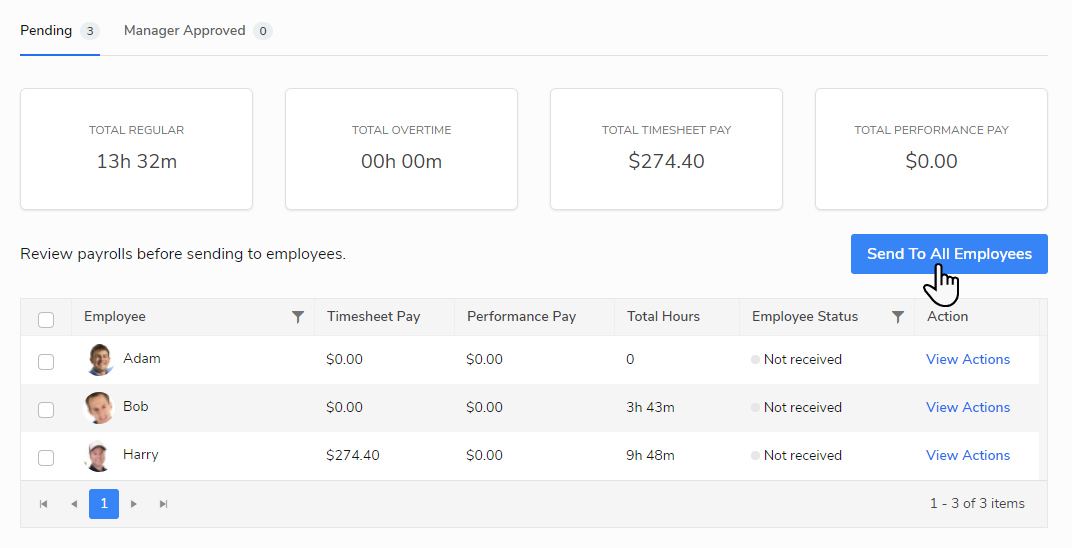Open View Actions for Harry
The height and width of the screenshot is (548, 1072).
click(968, 455)
